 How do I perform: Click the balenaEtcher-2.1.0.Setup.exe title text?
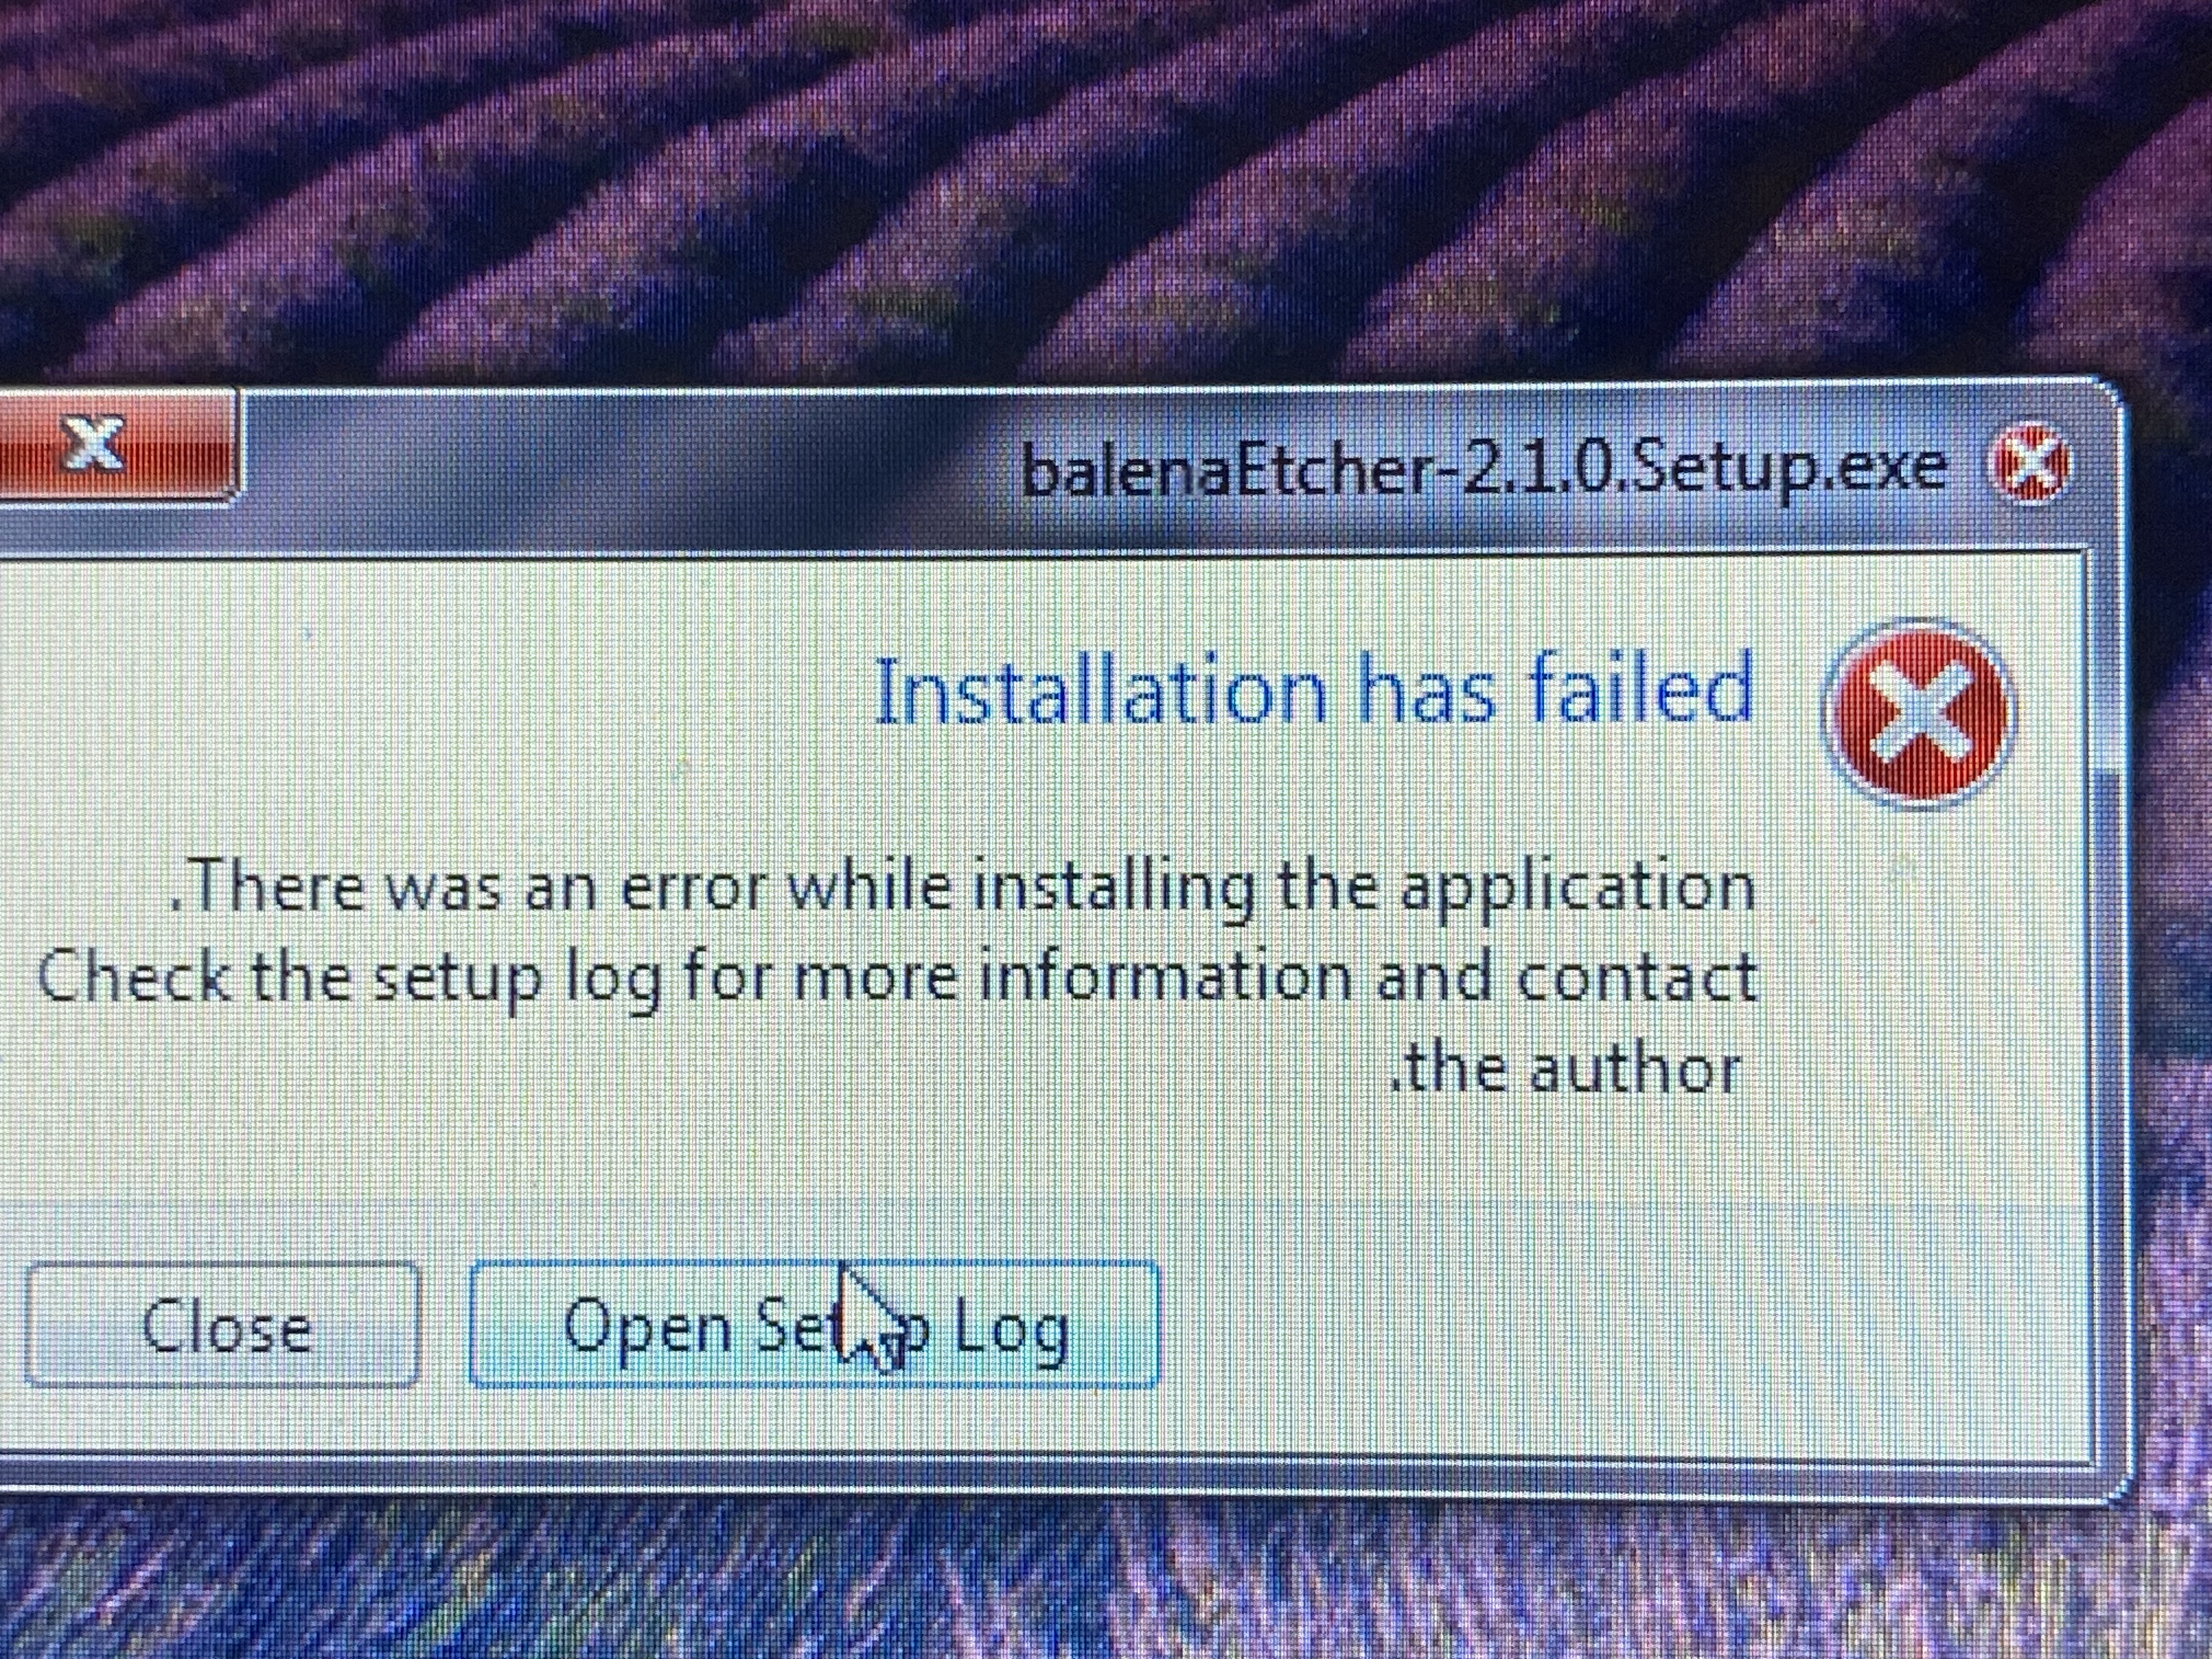click(x=1484, y=468)
